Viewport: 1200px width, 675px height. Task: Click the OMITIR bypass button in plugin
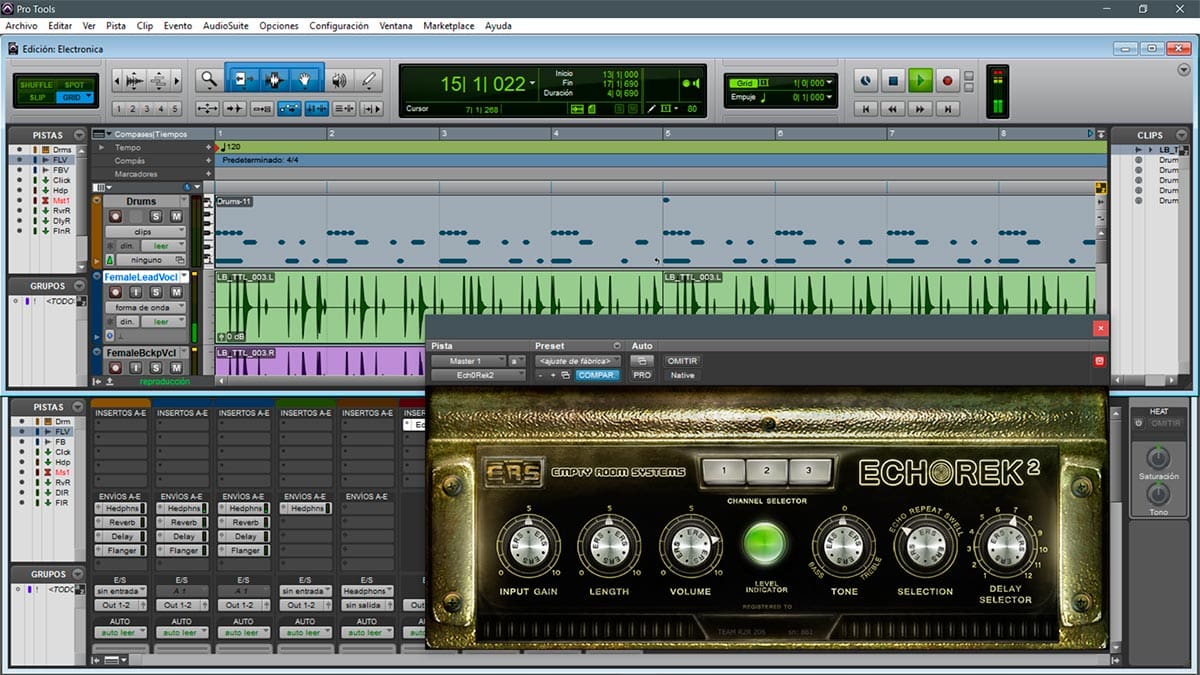coord(682,361)
